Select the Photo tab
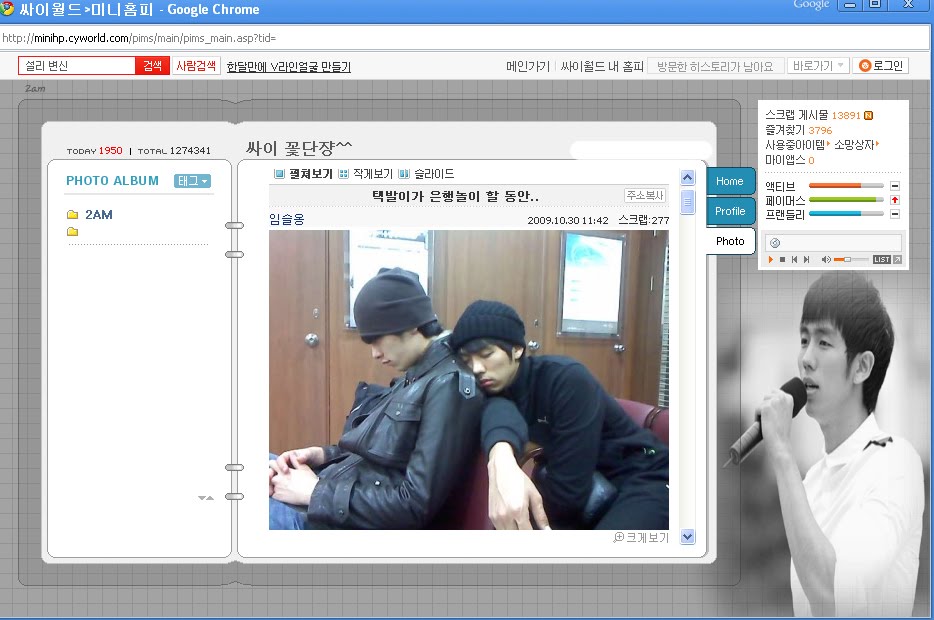 tap(730, 241)
